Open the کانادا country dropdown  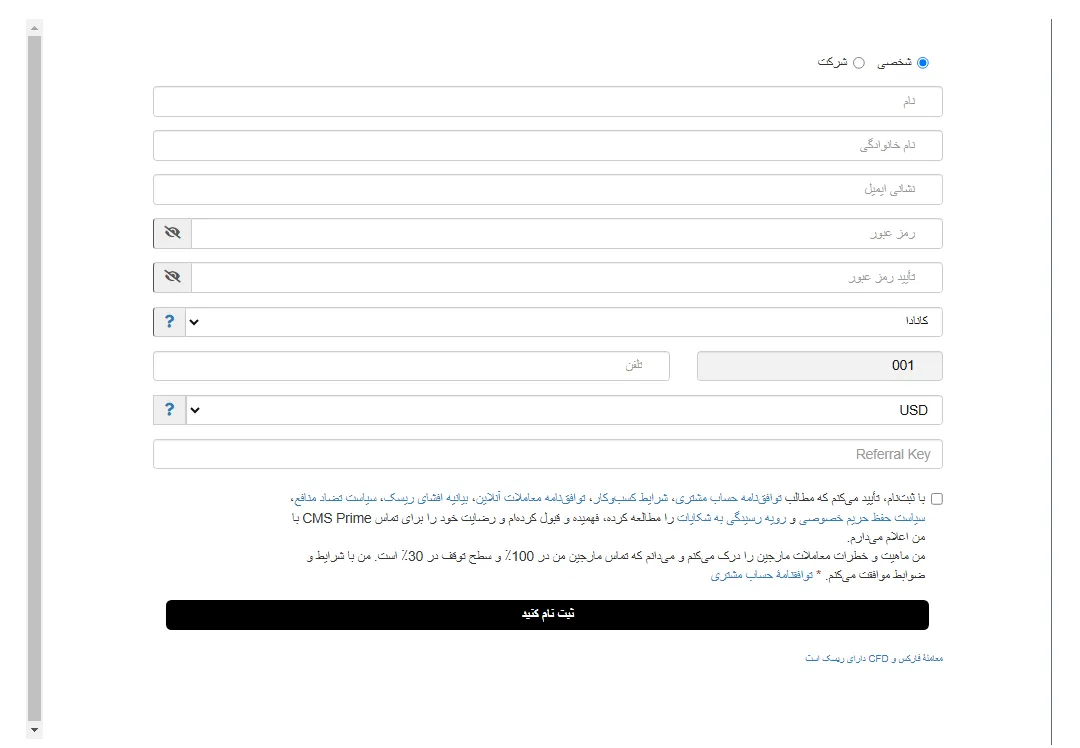pyautogui.click(x=560, y=322)
